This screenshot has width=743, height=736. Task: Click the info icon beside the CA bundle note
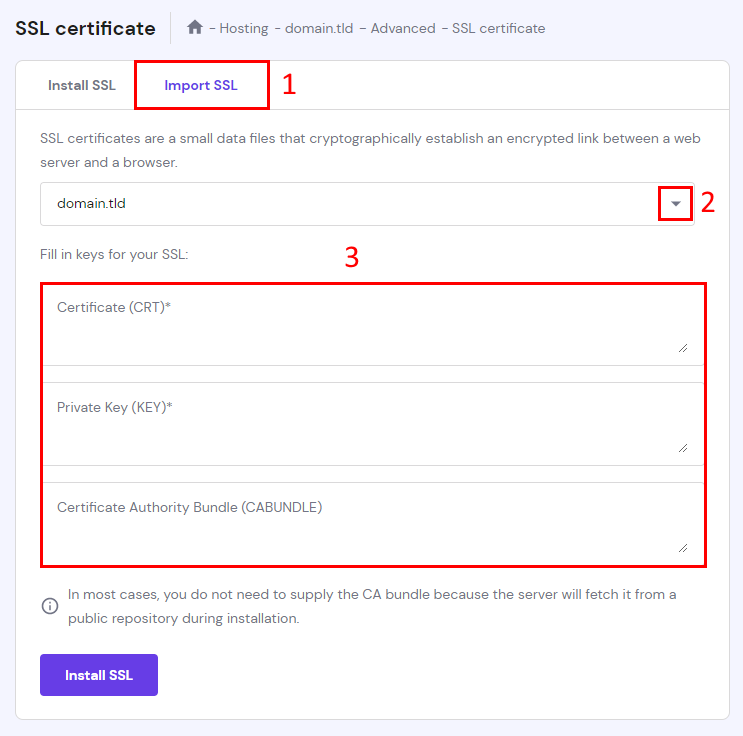click(49, 606)
